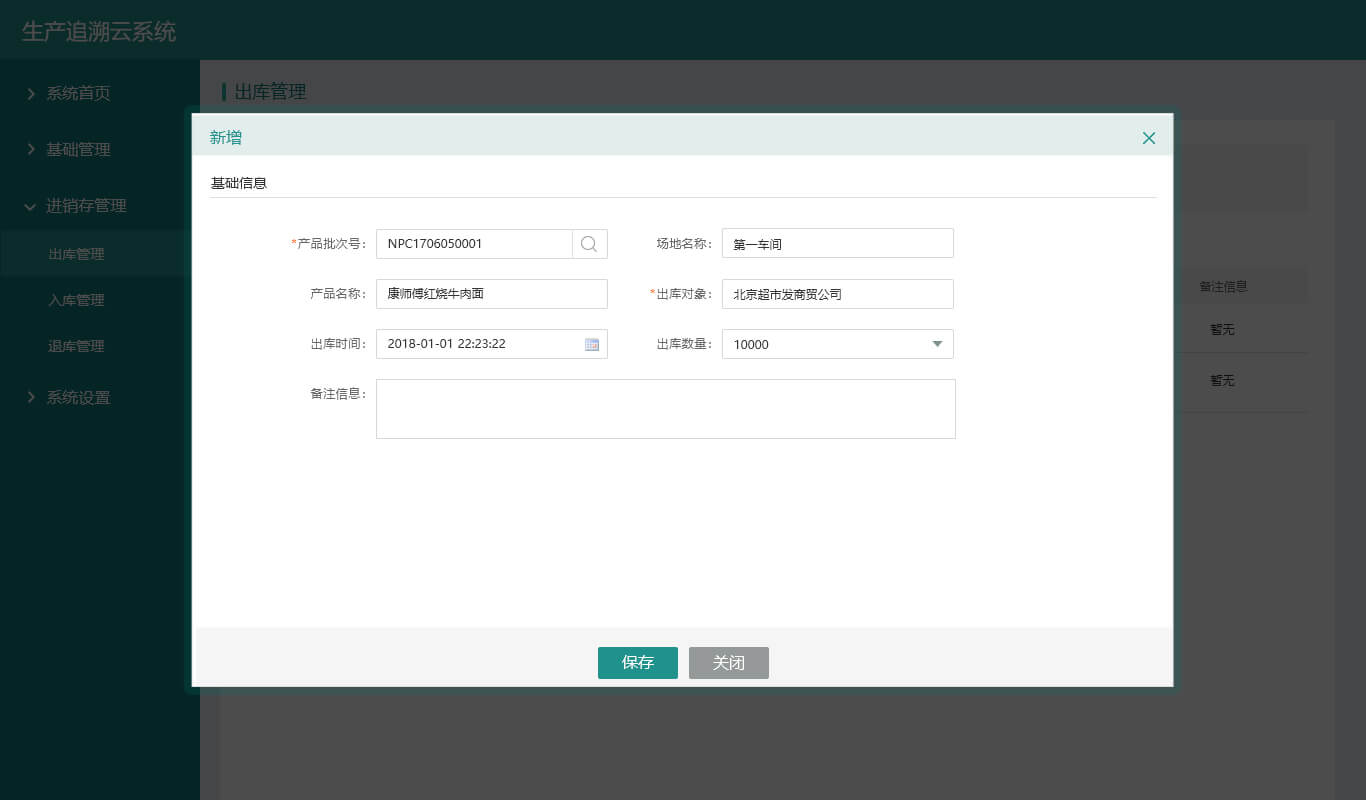1366x800 pixels.
Task: Select 出库管理 in the sidebar
Action: pyautogui.click(x=76, y=254)
